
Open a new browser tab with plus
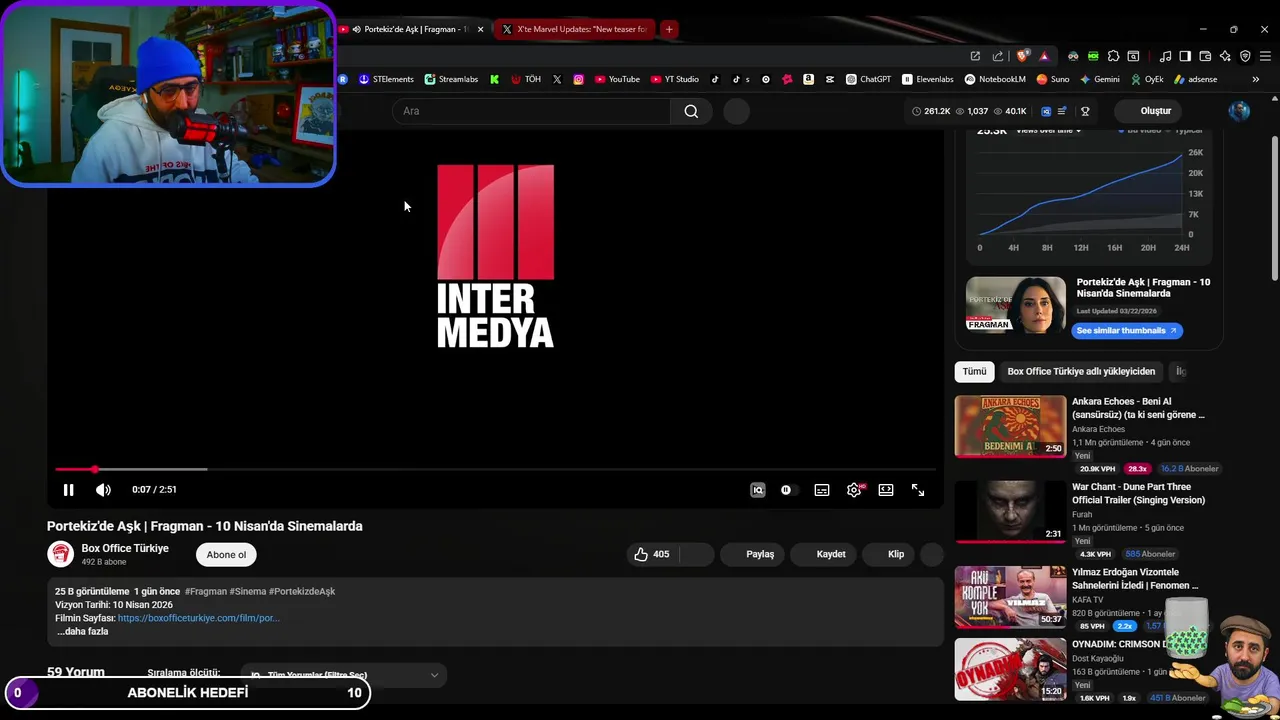pyautogui.click(x=669, y=29)
